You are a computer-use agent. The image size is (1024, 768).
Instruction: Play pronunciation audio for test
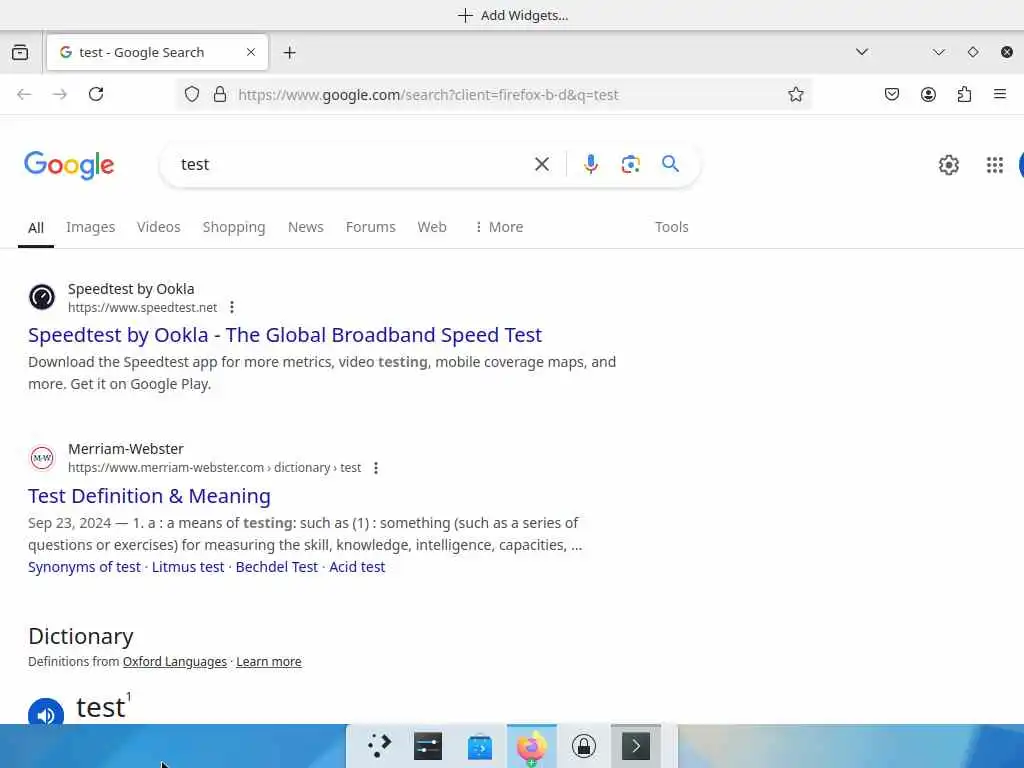pos(46,713)
